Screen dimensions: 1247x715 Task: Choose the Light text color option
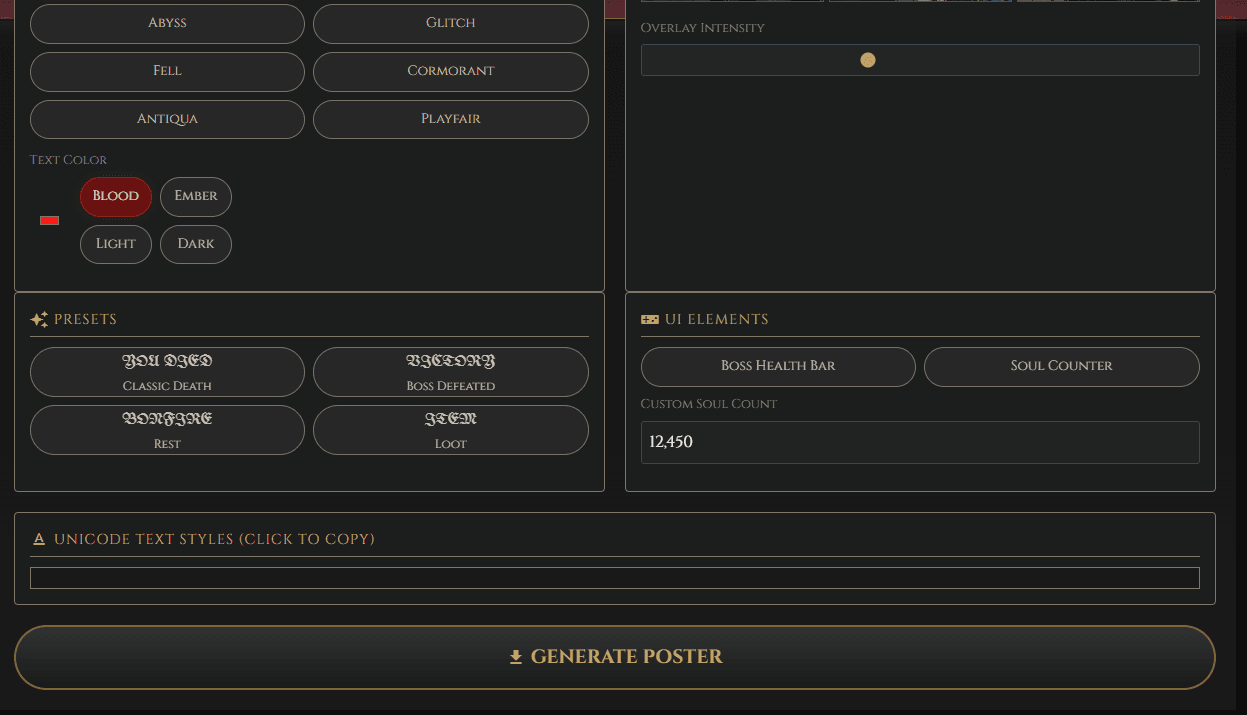[x=115, y=244]
